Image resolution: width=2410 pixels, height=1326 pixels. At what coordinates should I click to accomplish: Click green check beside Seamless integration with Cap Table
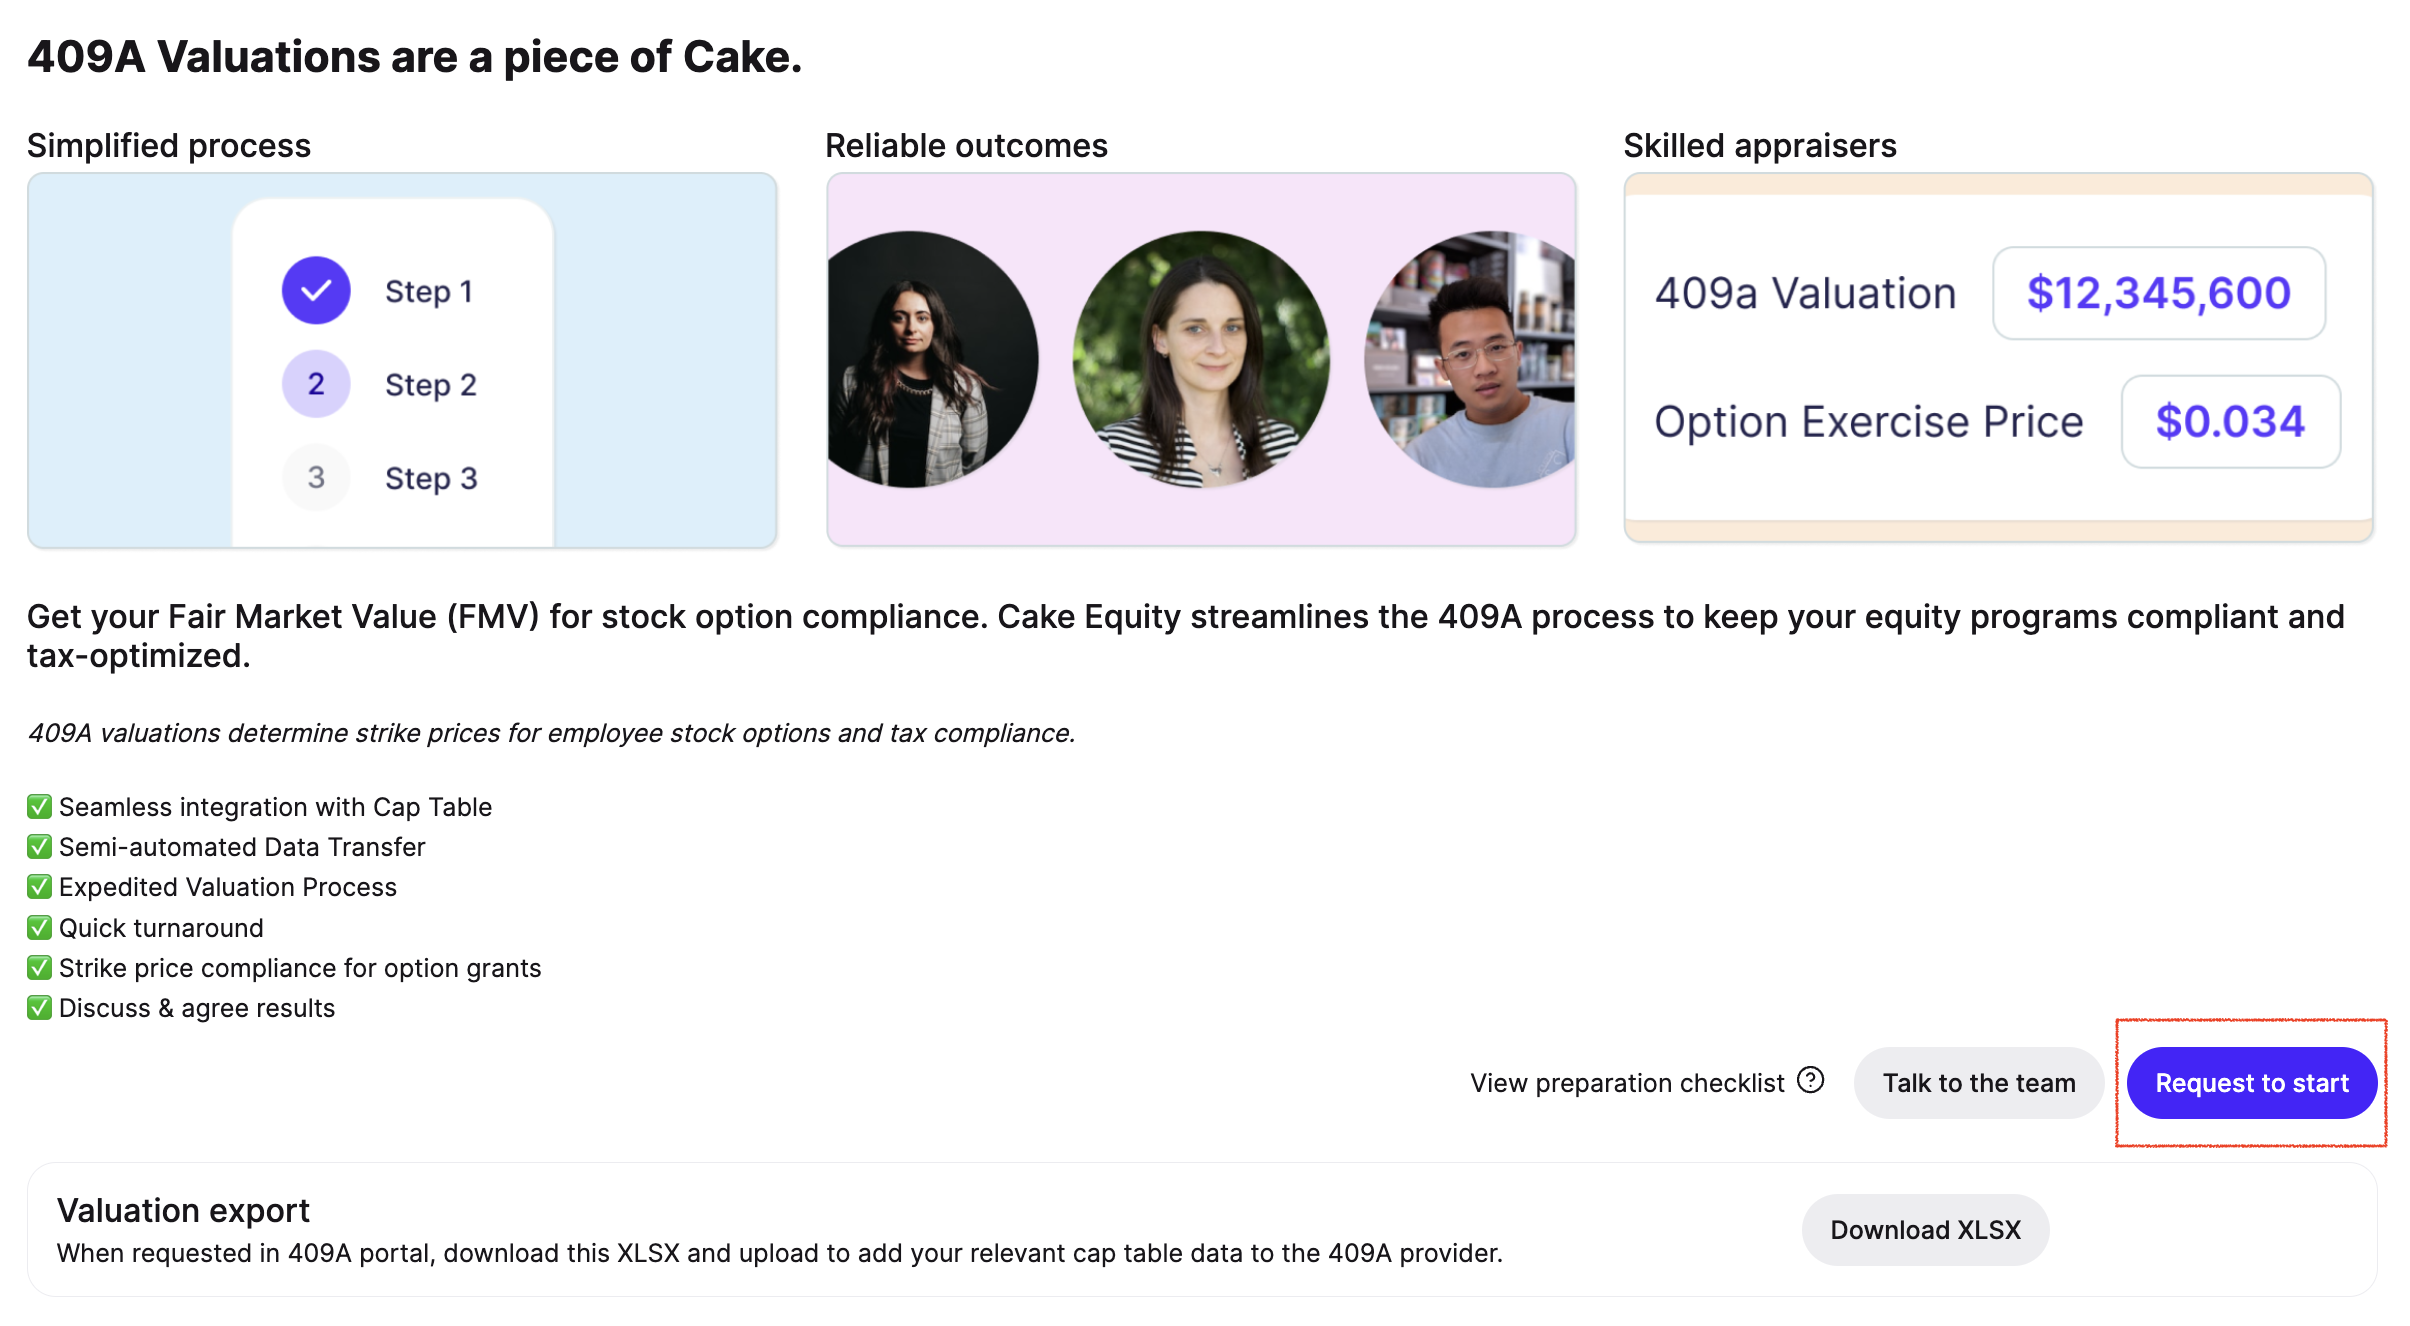[x=39, y=806]
